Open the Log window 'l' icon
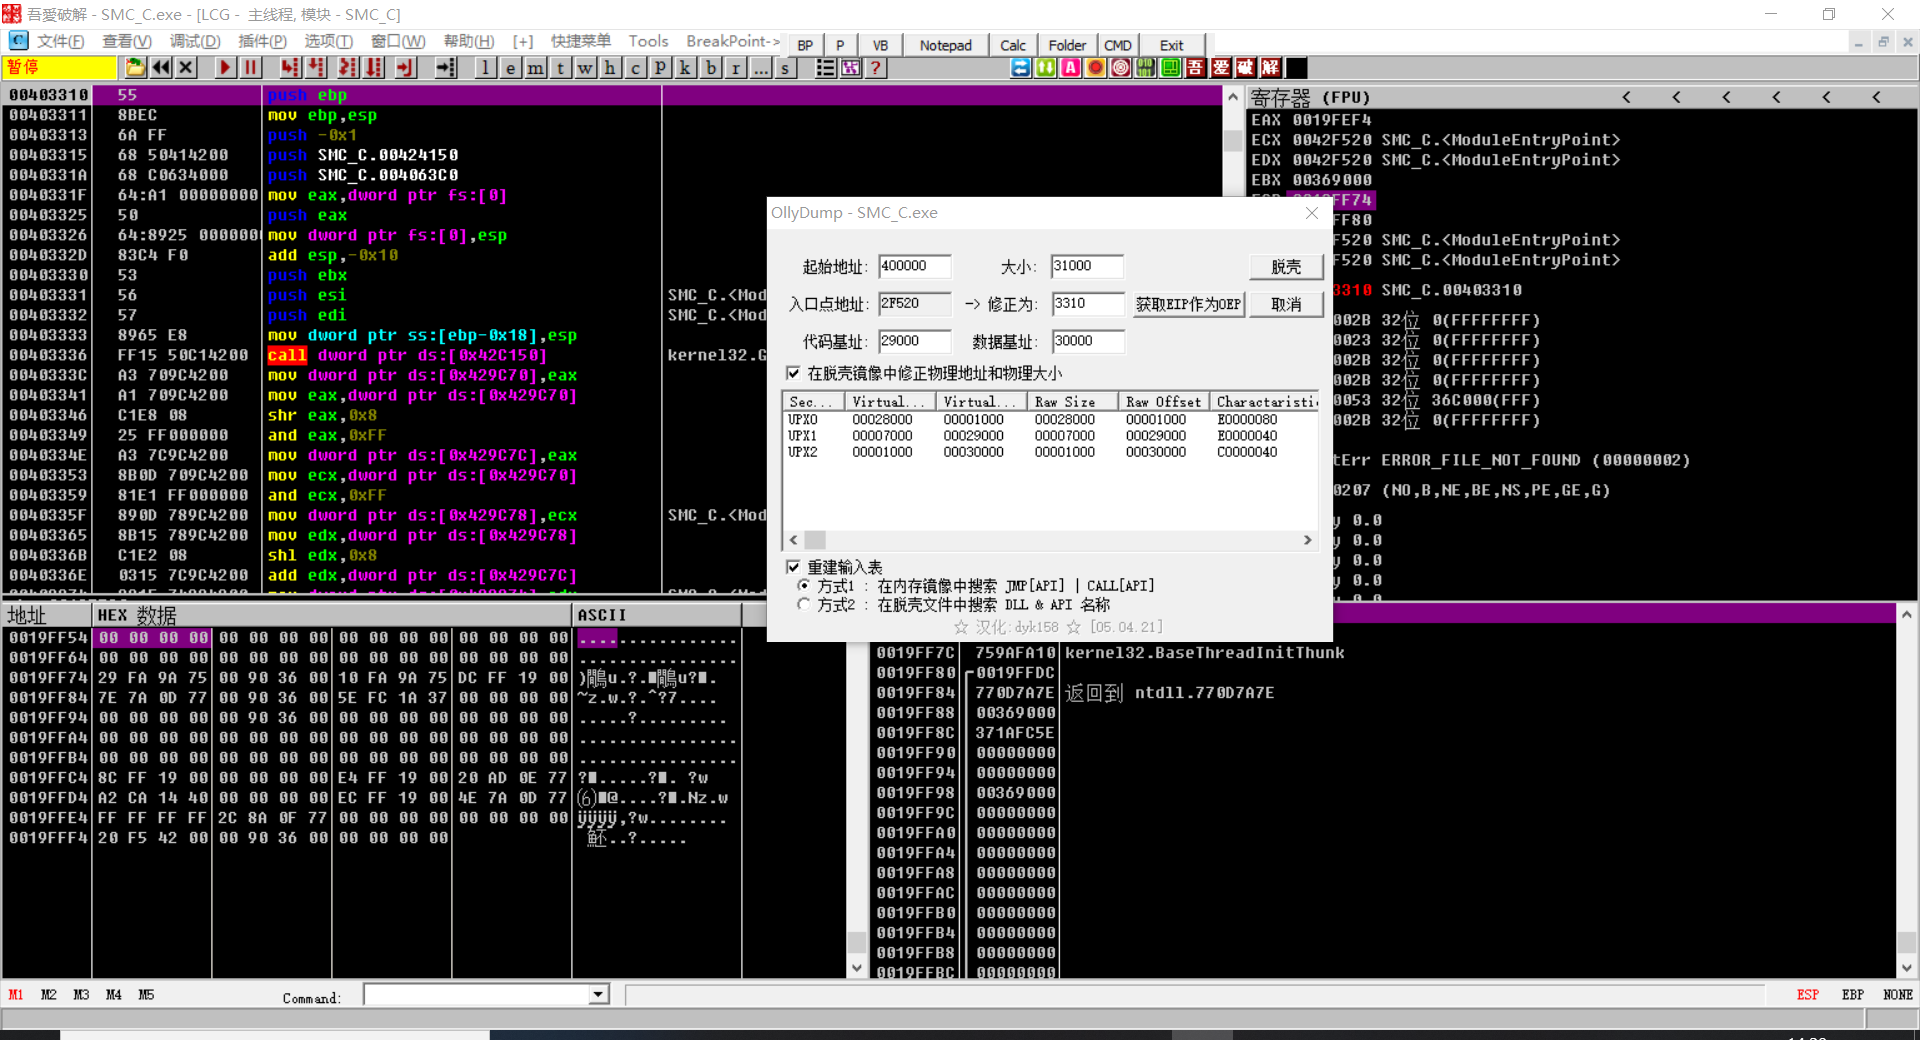 (485, 68)
